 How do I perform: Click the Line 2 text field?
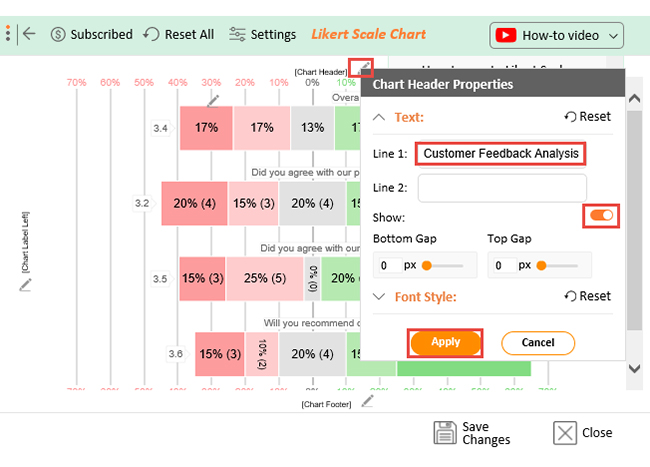[502, 188]
